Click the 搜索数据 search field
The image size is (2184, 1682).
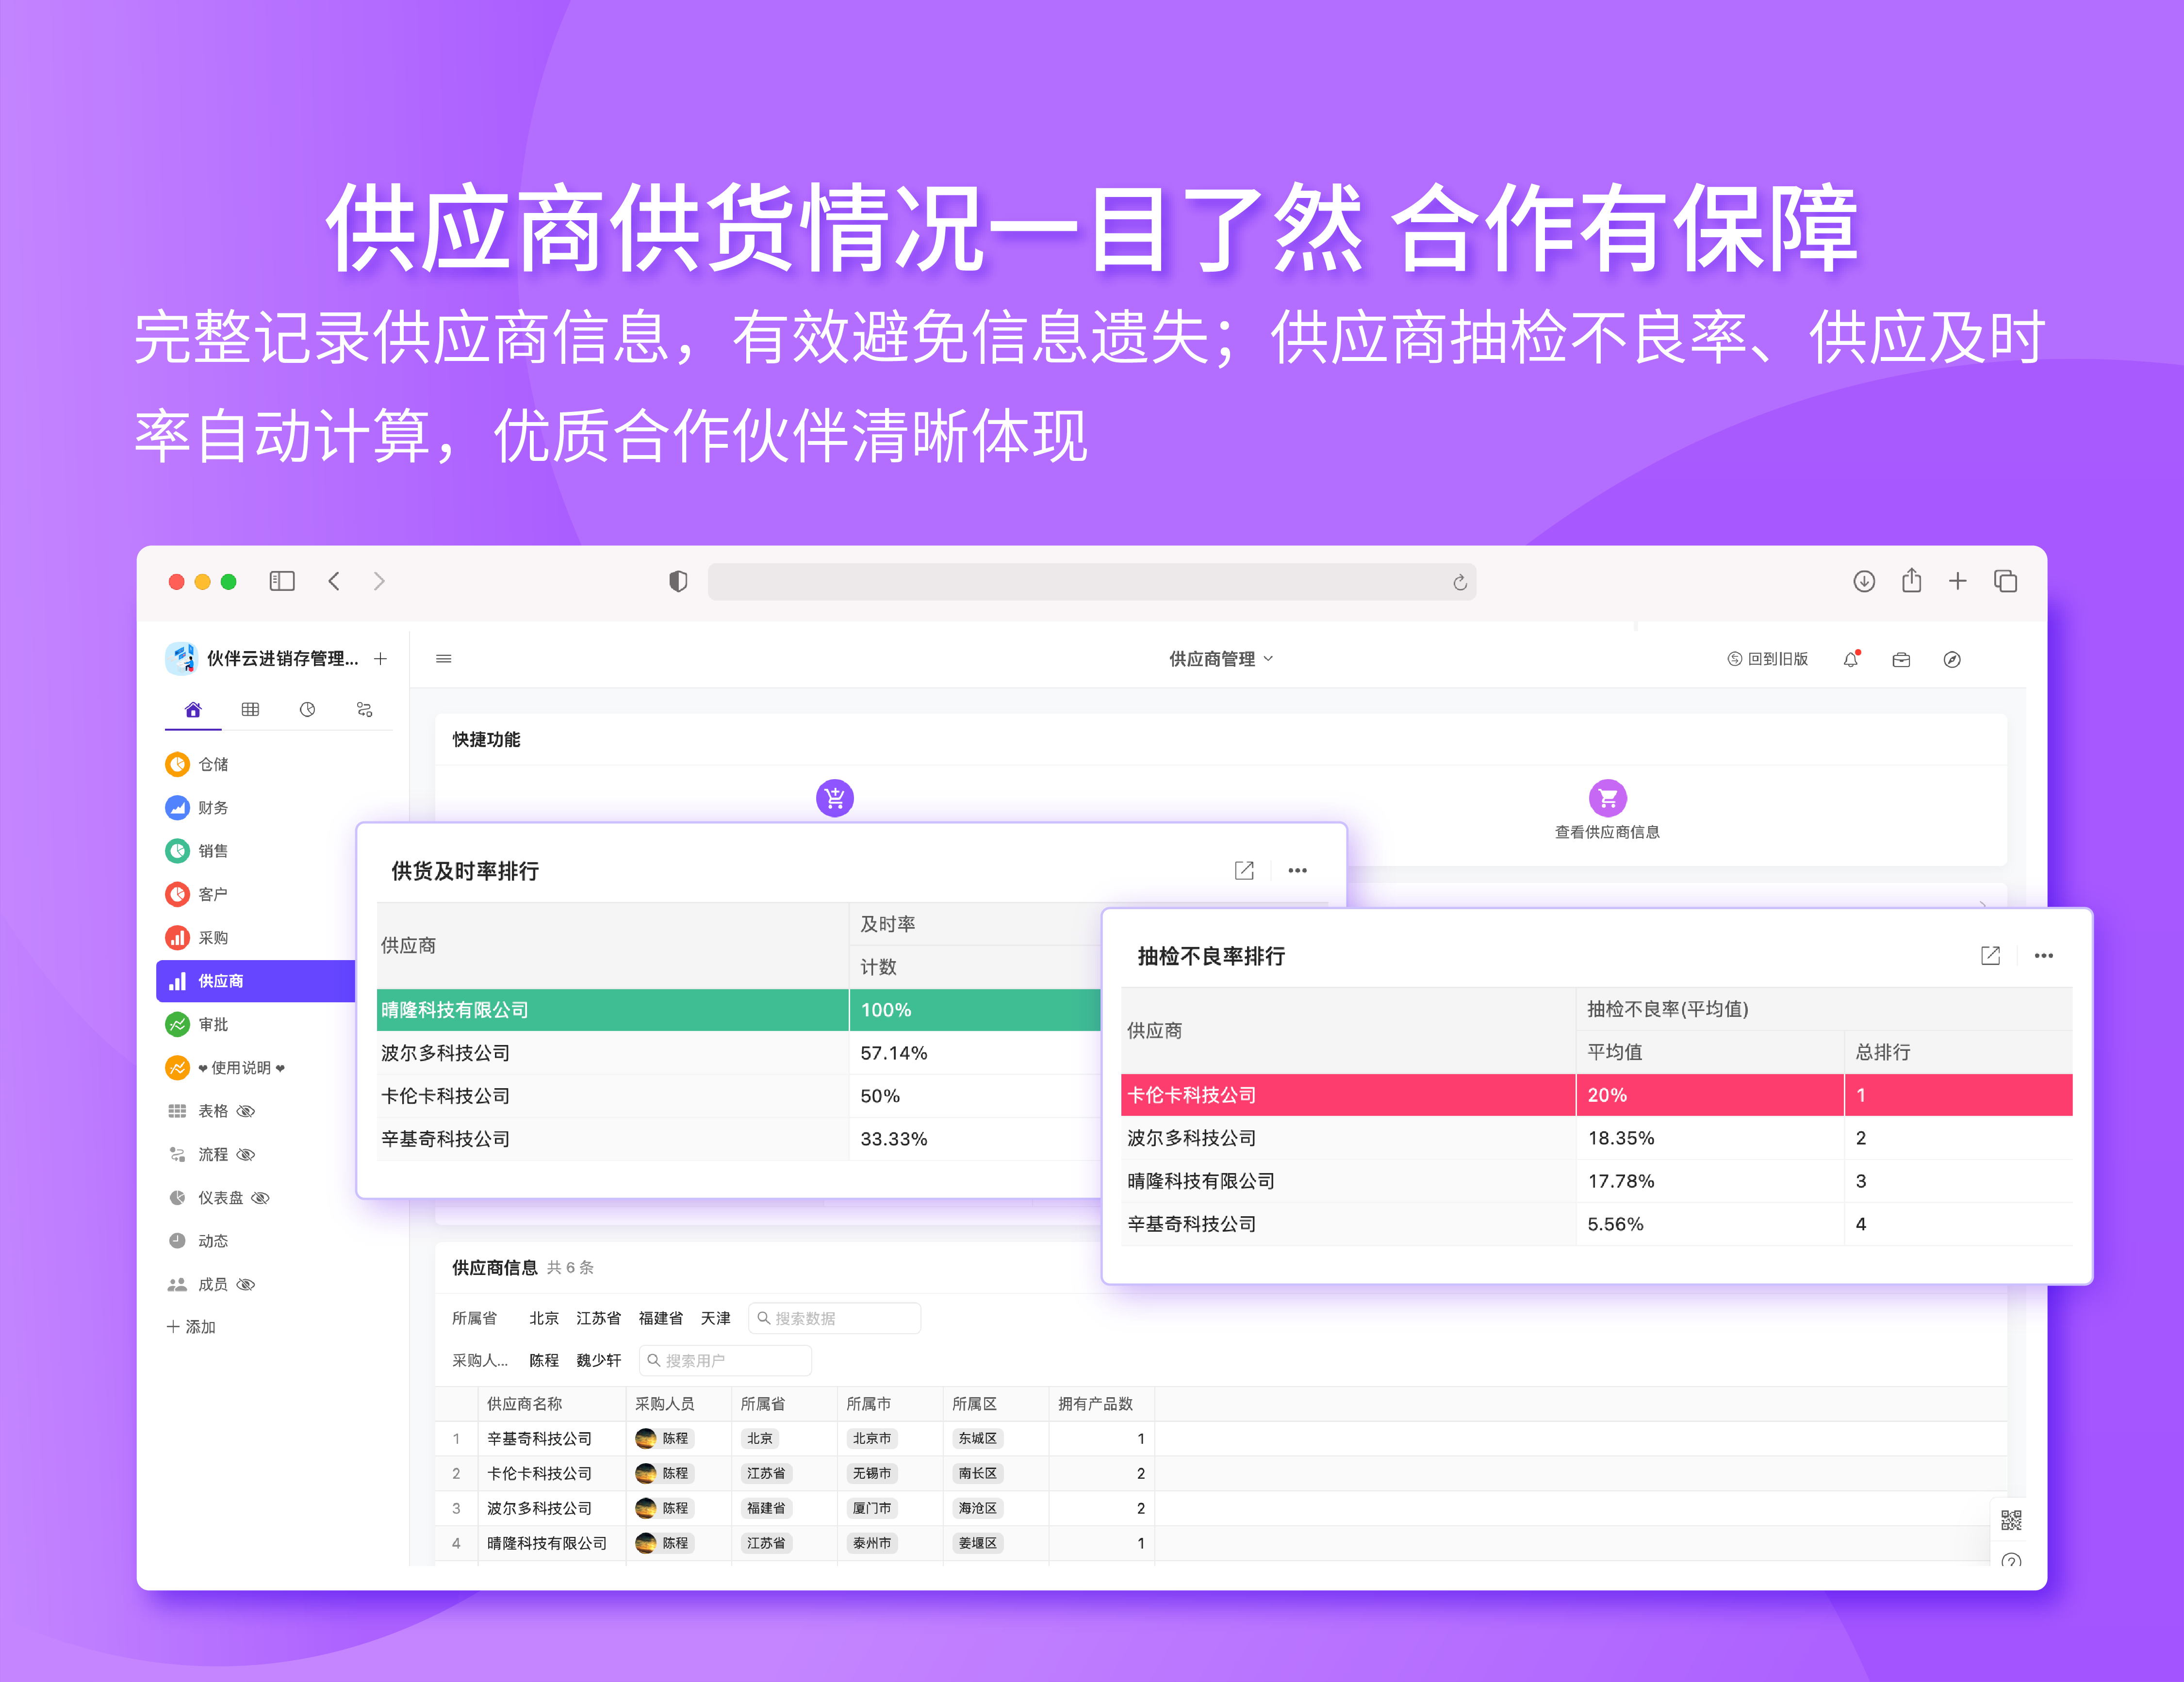coord(834,1318)
